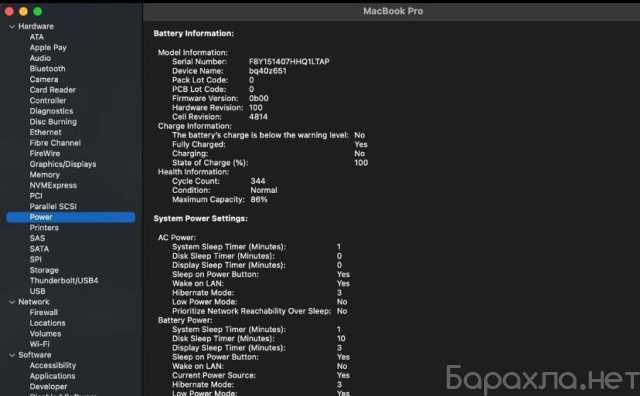Open Printers information
Image resolution: width=640 pixels, height=396 pixels.
click(44, 228)
